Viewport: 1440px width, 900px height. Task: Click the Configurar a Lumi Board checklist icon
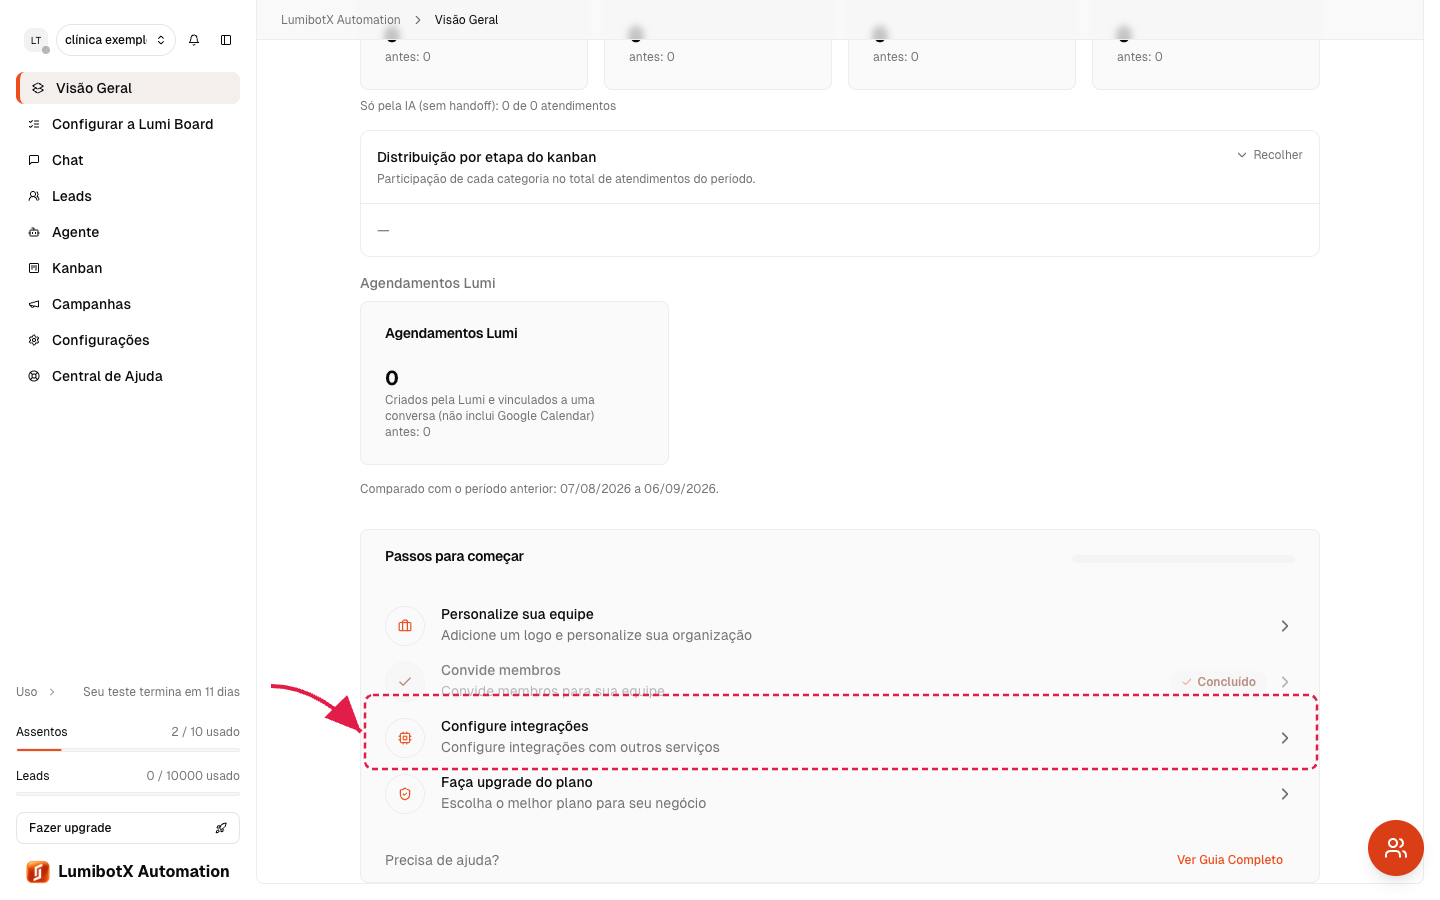click(34, 124)
